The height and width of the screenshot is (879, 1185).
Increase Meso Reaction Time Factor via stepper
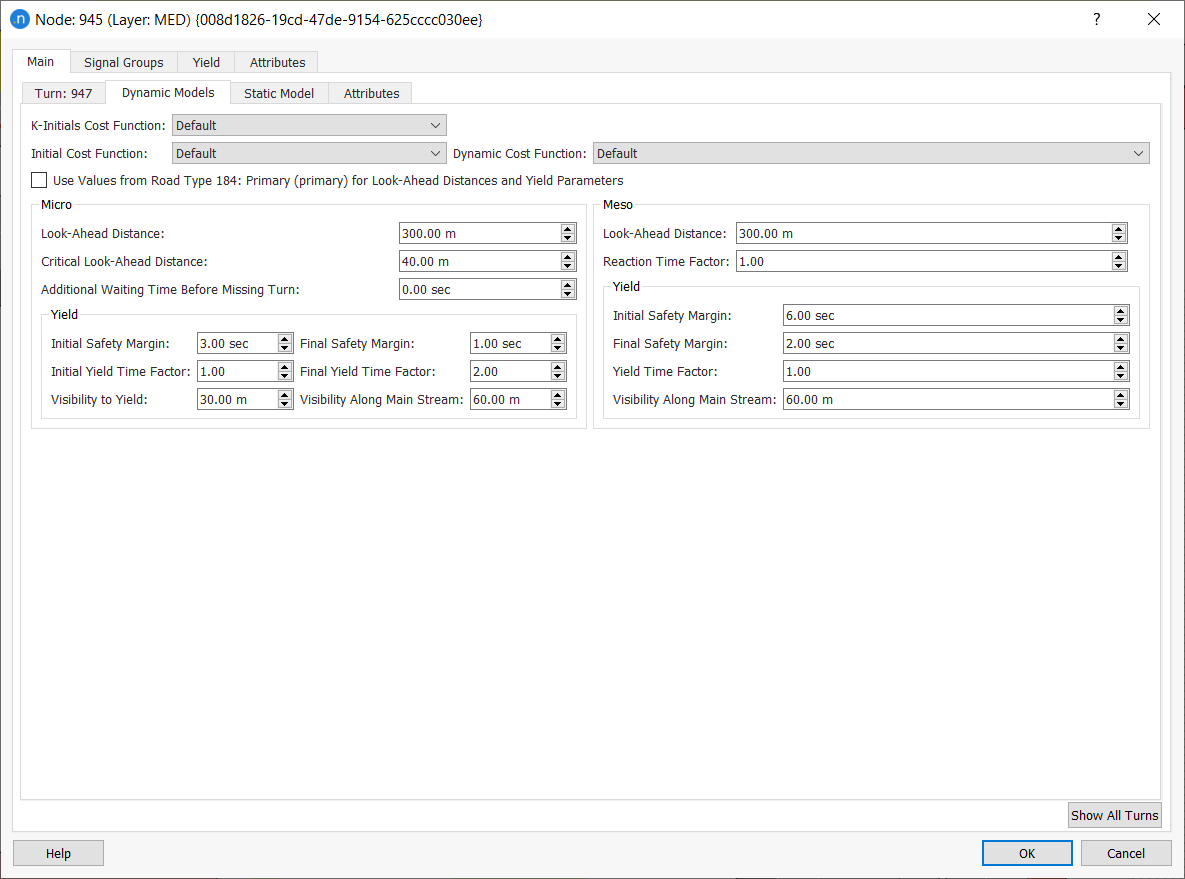[x=1118, y=257]
